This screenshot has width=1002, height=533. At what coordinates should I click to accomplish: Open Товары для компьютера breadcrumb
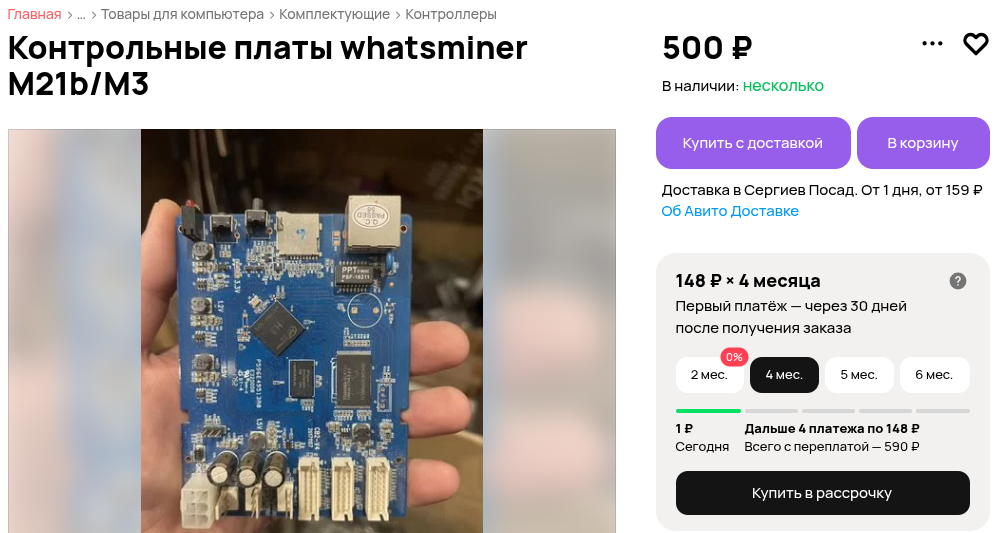[182, 14]
